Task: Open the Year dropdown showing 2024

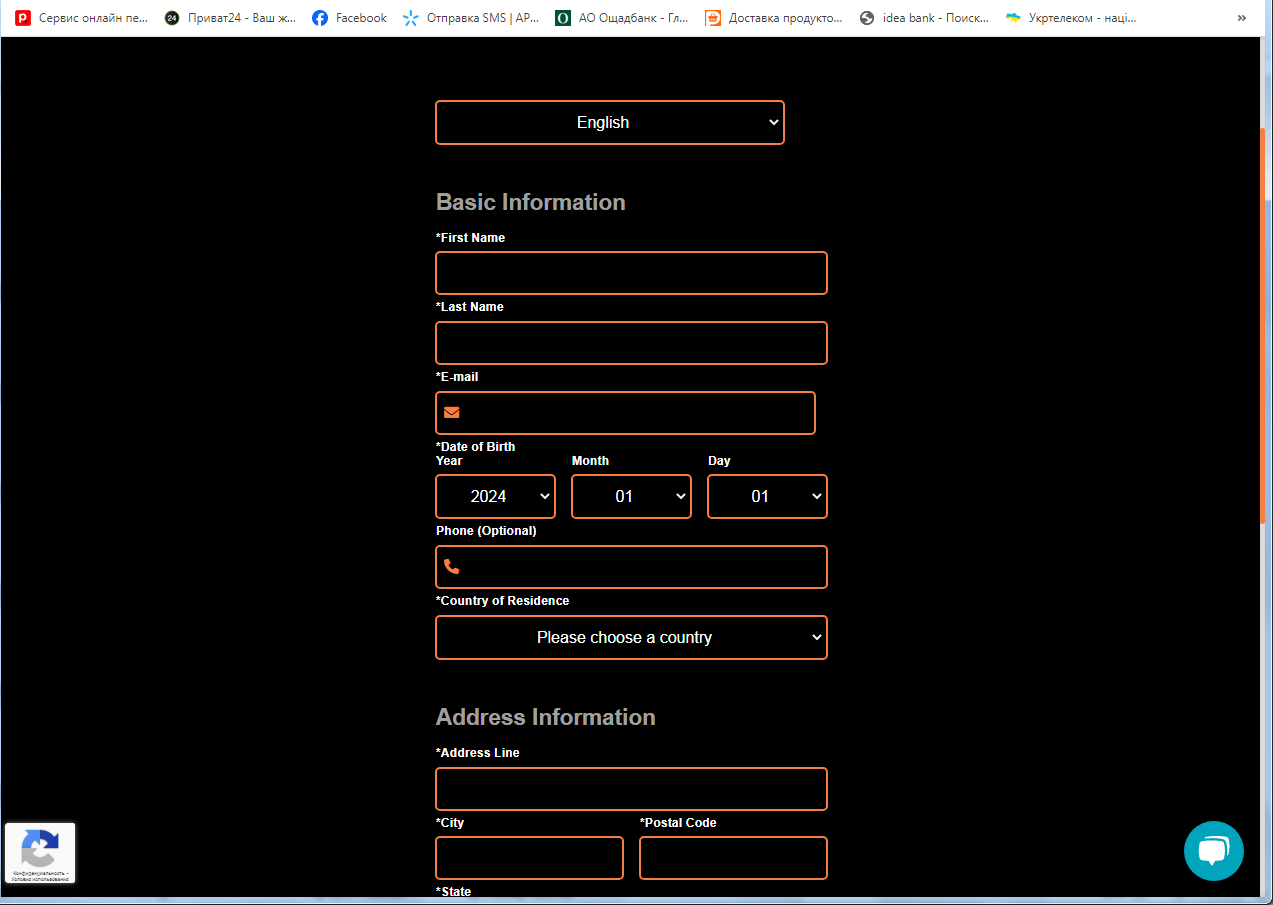Action: [496, 496]
